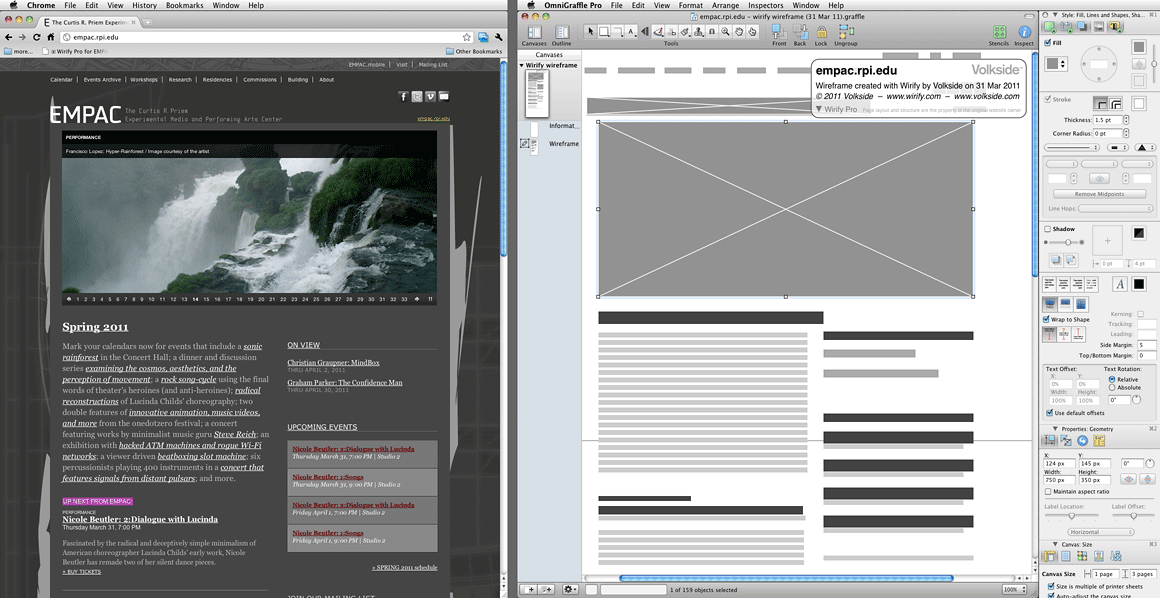Flip selection horizontally in Geometry inspector
This screenshot has height=598, width=1160.
(x=1130, y=480)
